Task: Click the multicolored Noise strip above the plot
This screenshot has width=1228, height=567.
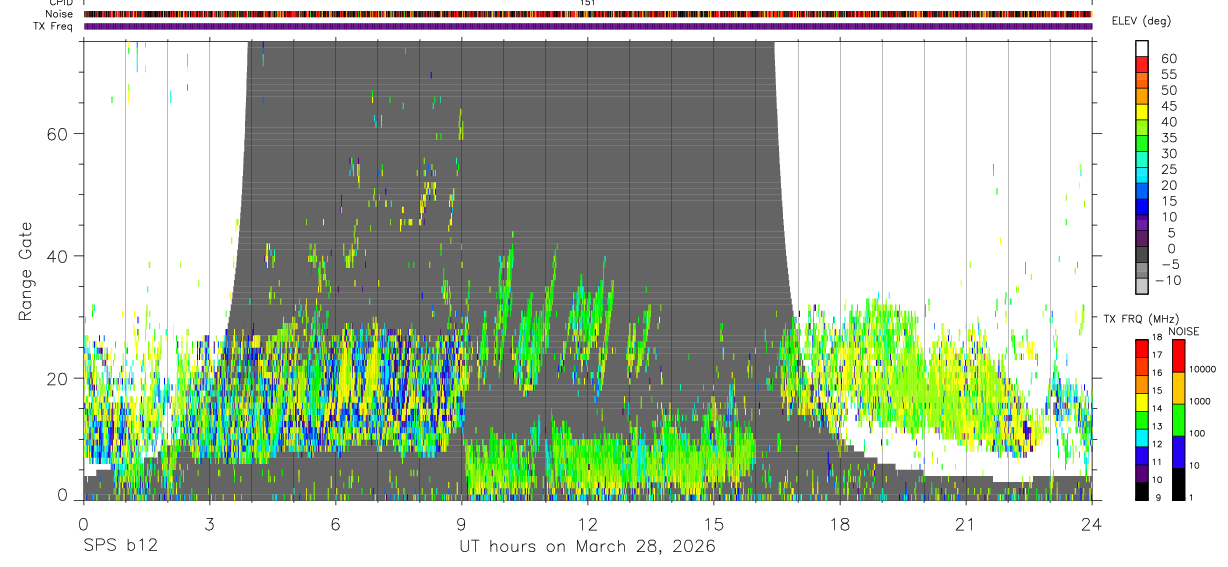Action: 588,14
